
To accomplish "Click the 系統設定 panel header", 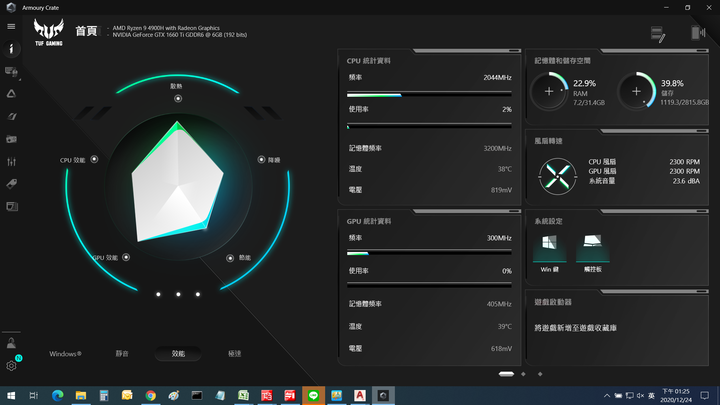I will tap(548, 221).
